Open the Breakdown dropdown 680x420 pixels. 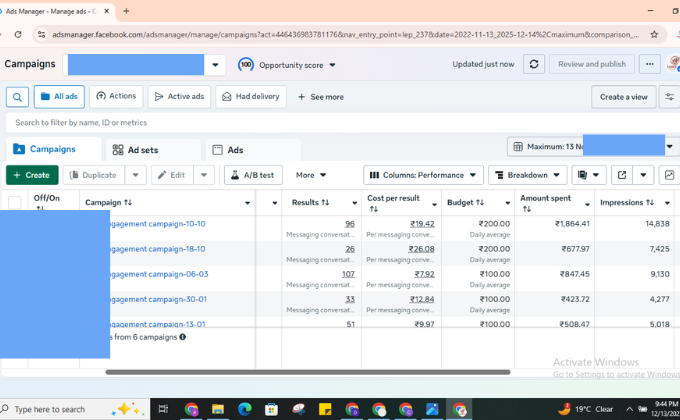[x=527, y=175]
